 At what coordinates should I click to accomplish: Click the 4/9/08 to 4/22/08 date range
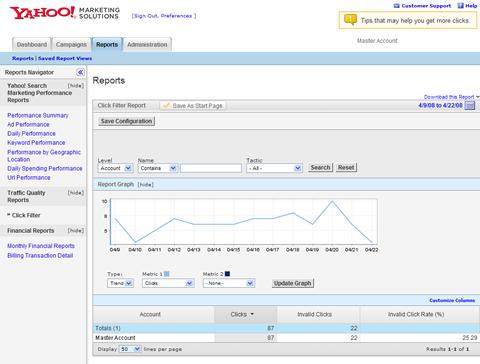440,105
